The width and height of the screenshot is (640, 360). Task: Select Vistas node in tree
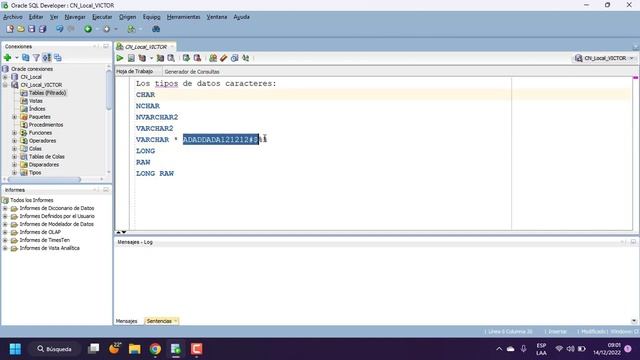36,101
